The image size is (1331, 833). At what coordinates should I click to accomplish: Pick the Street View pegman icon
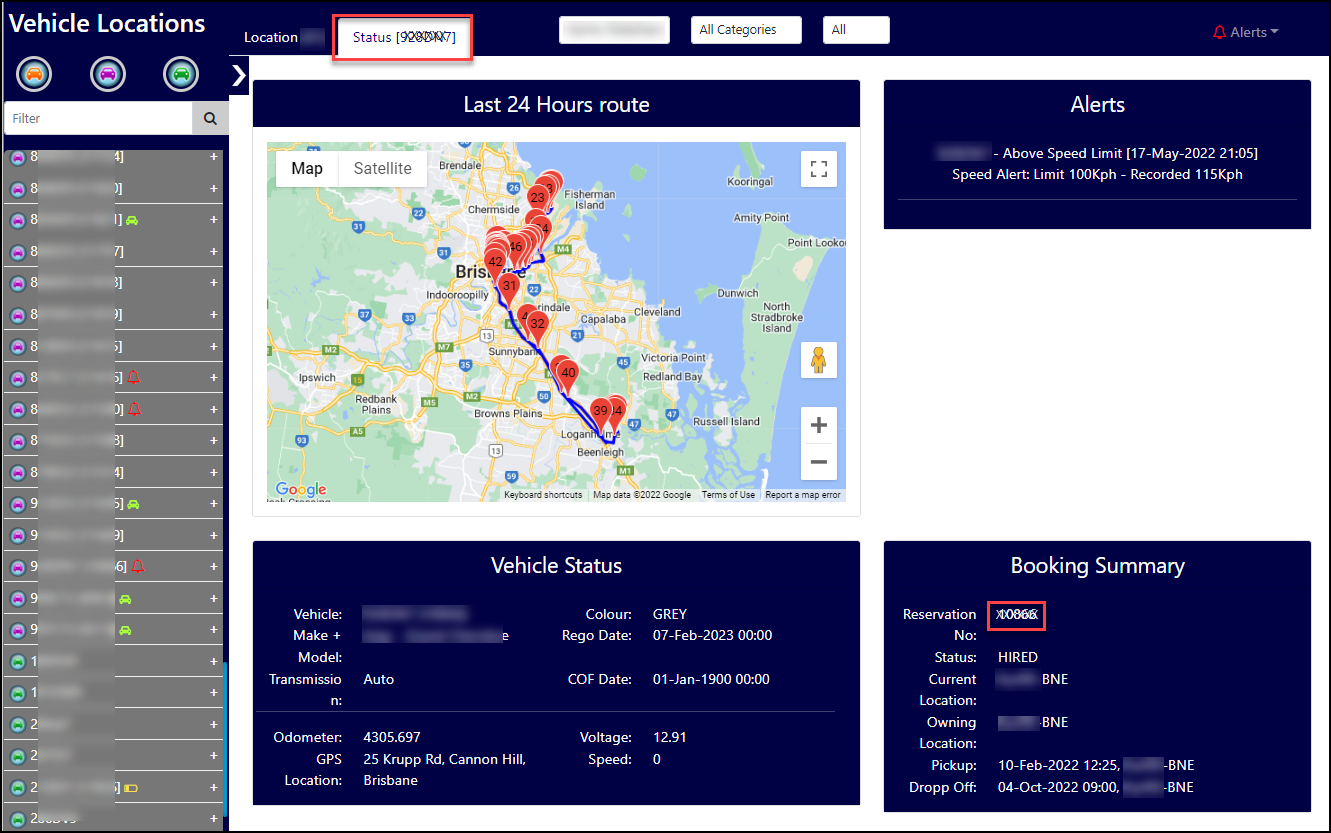point(818,360)
